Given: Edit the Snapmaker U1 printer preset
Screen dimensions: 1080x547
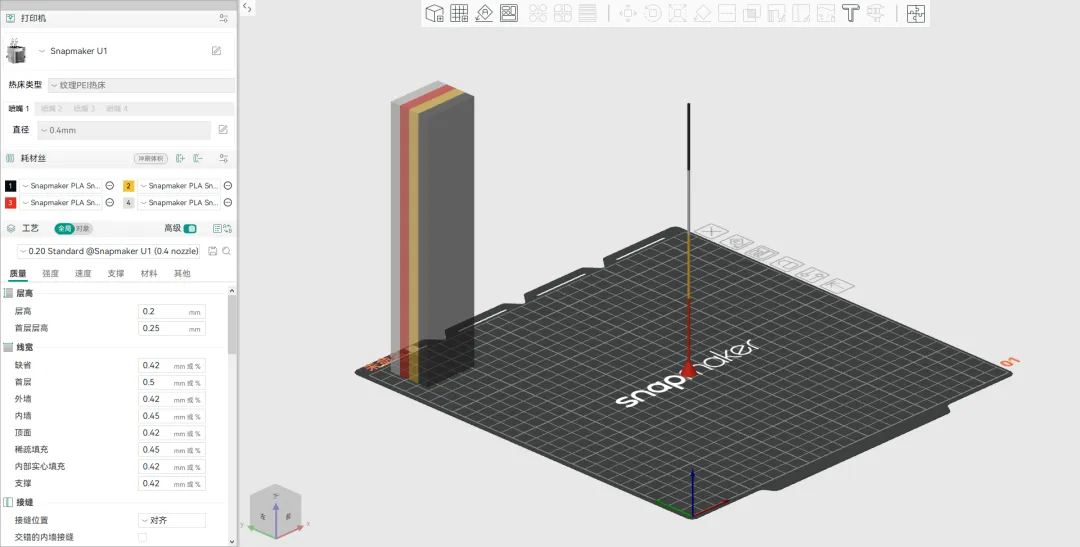Looking at the screenshot, I should point(216,51).
